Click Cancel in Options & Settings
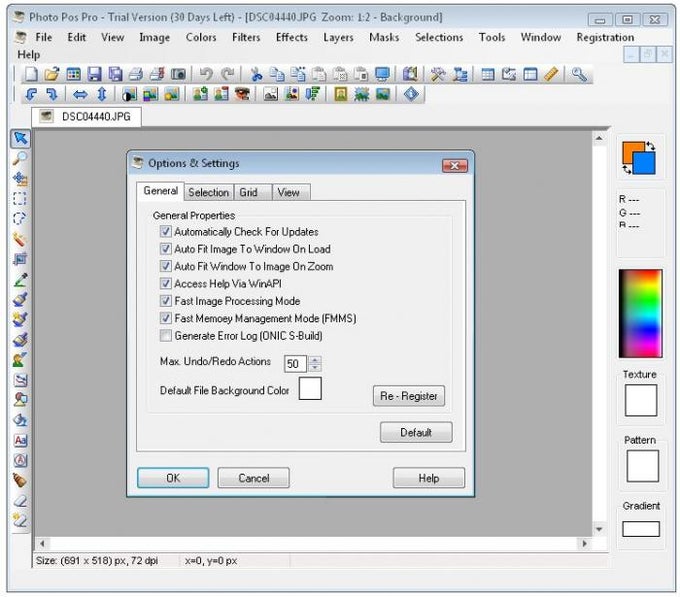The image size is (680, 597). (x=254, y=478)
